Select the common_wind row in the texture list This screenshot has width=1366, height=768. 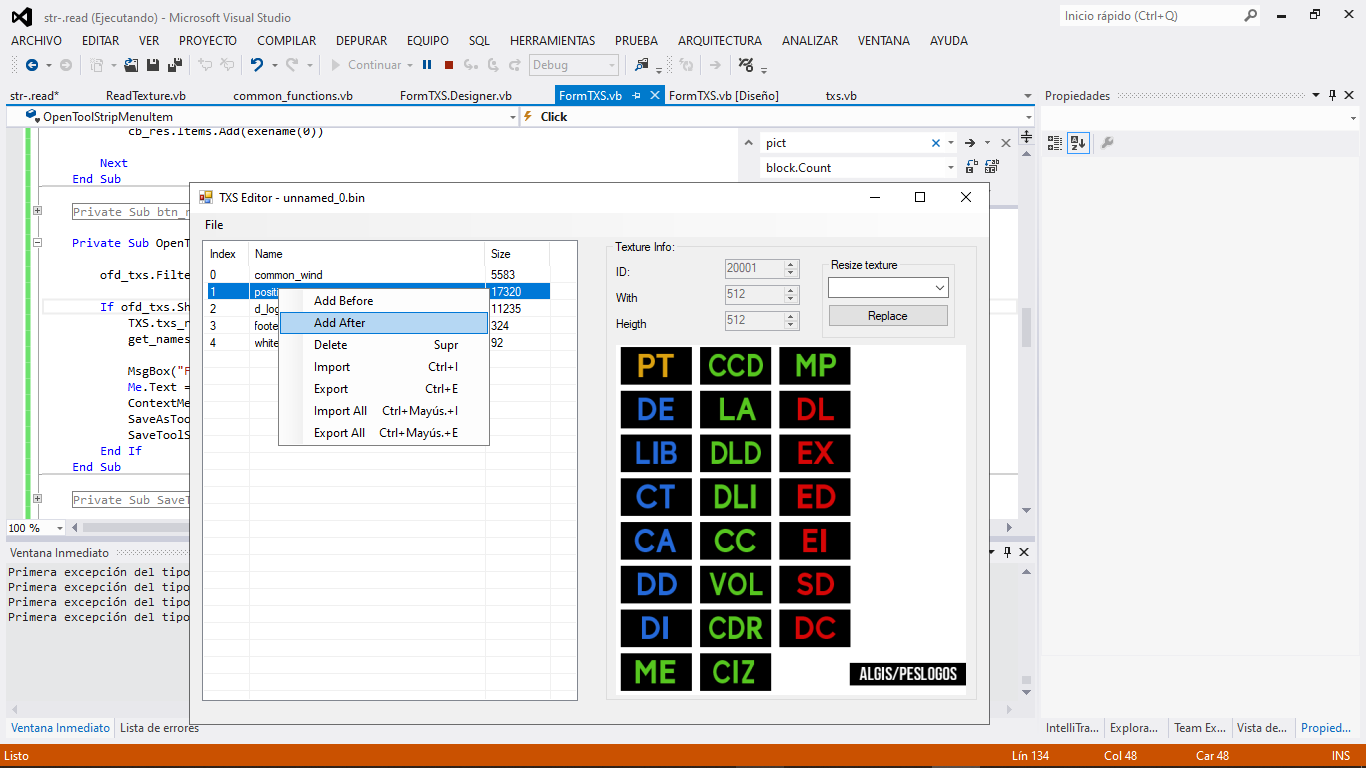tap(377, 274)
